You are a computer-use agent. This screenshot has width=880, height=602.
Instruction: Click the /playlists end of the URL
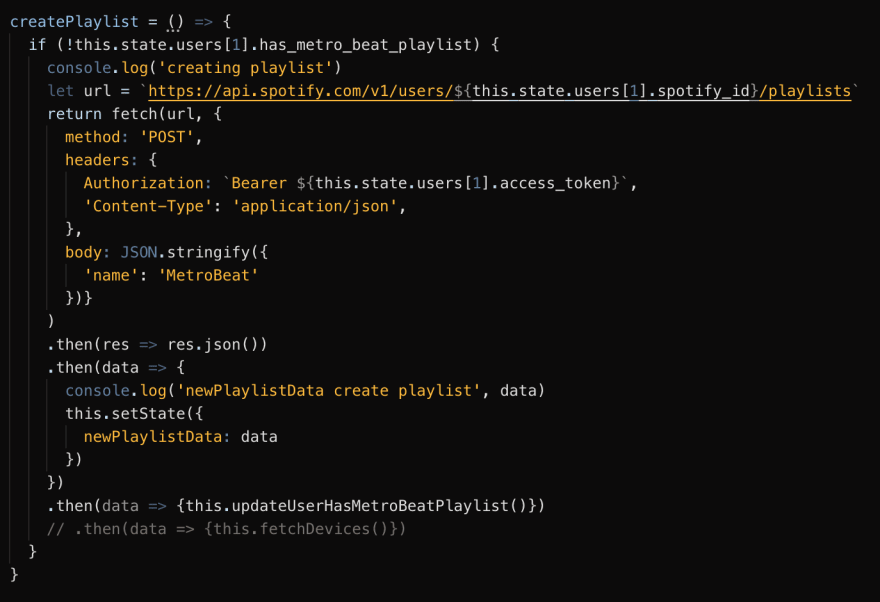tap(805, 91)
